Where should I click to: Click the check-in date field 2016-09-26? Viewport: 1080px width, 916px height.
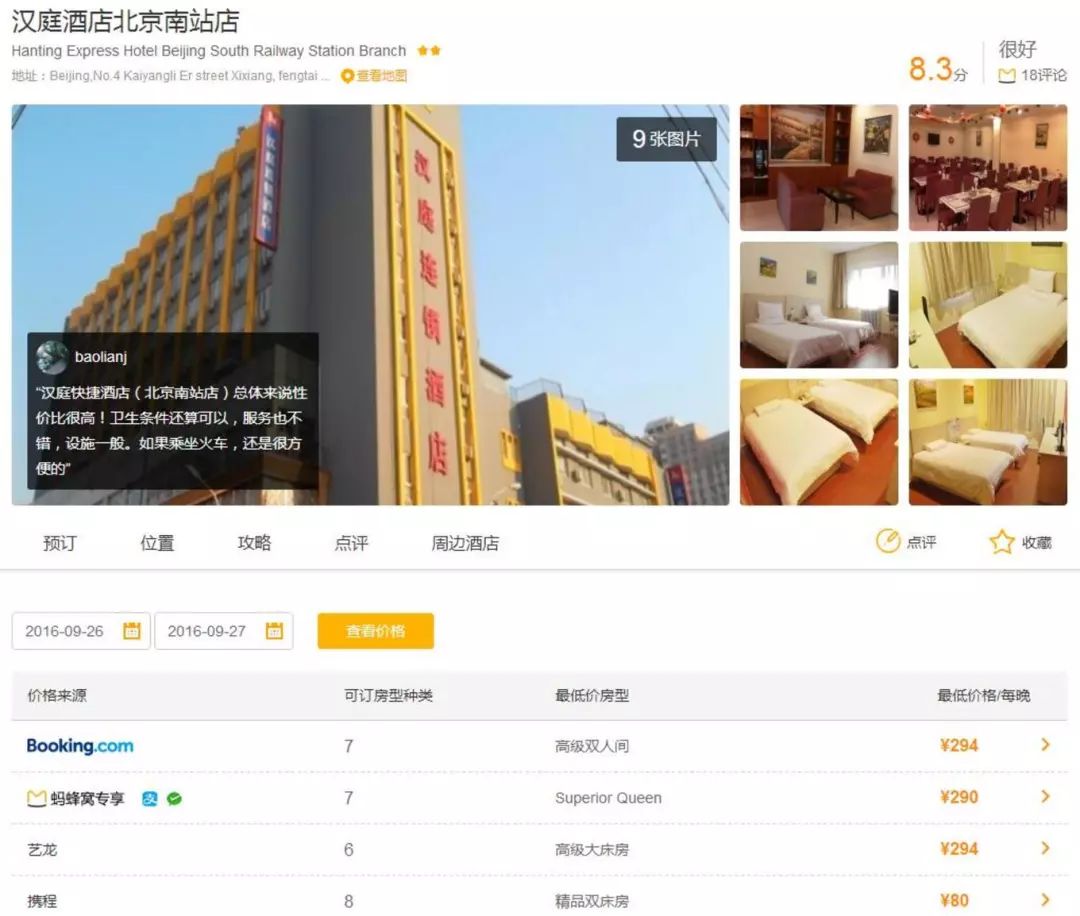(x=81, y=631)
